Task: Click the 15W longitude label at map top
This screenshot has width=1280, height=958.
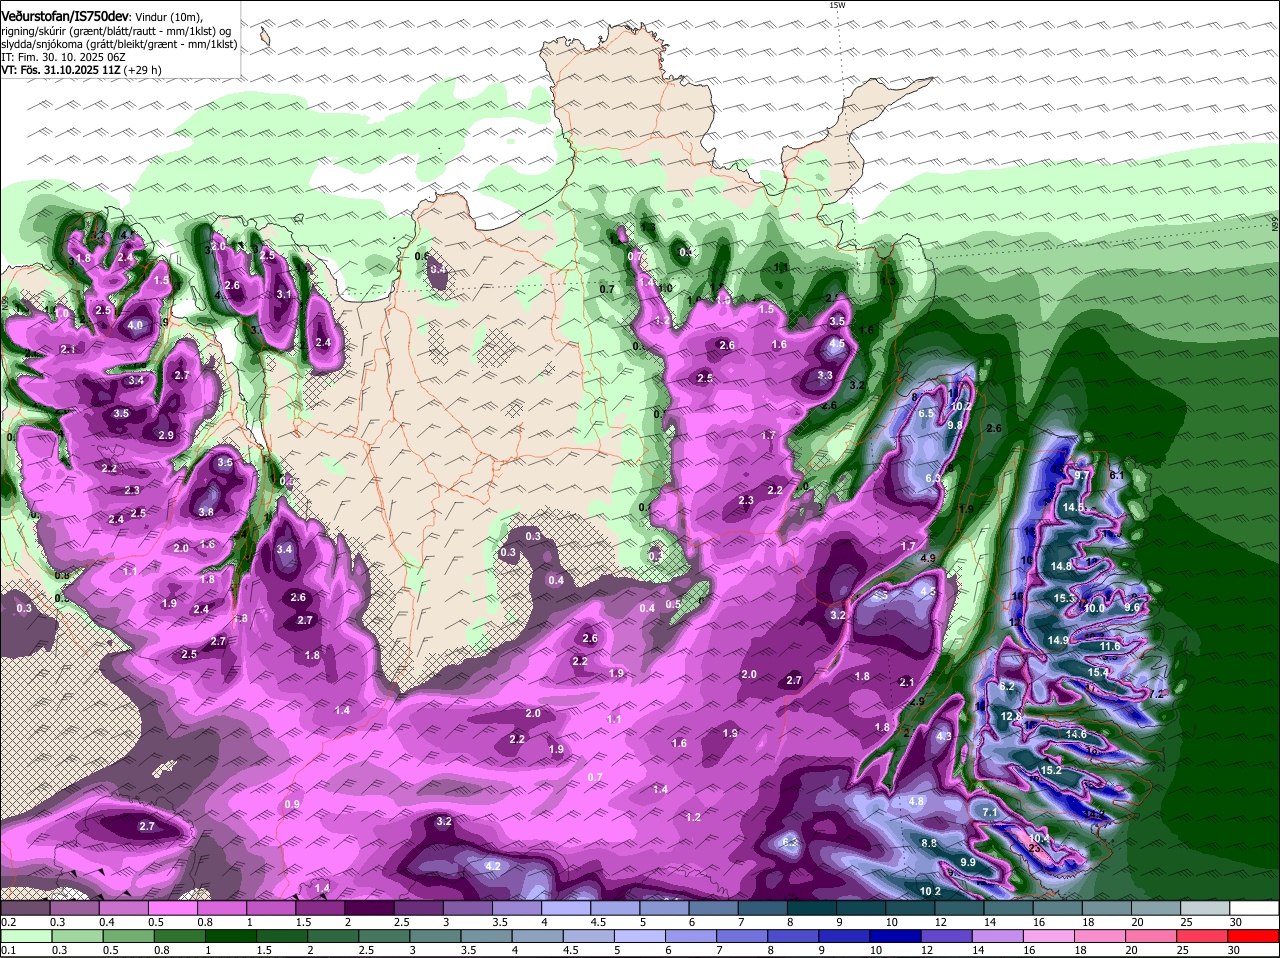Action: pos(837,5)
